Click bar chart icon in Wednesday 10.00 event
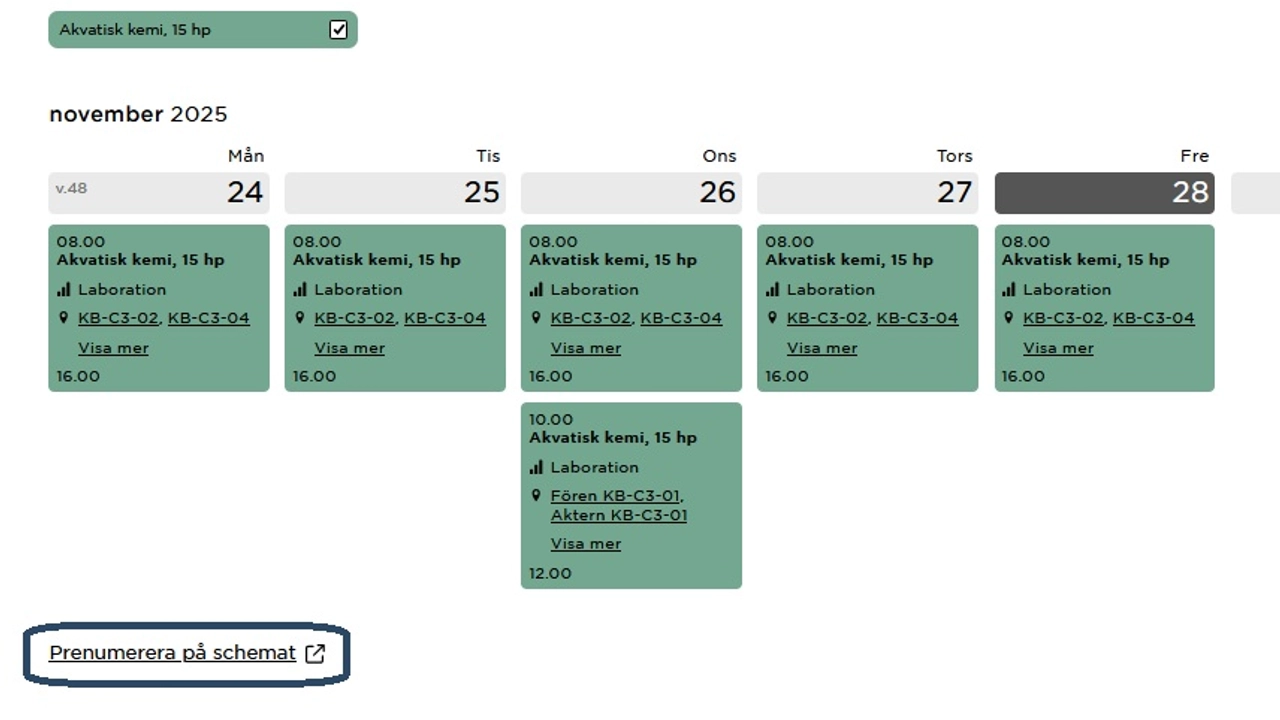1280x720 pixels. (536, 467)
